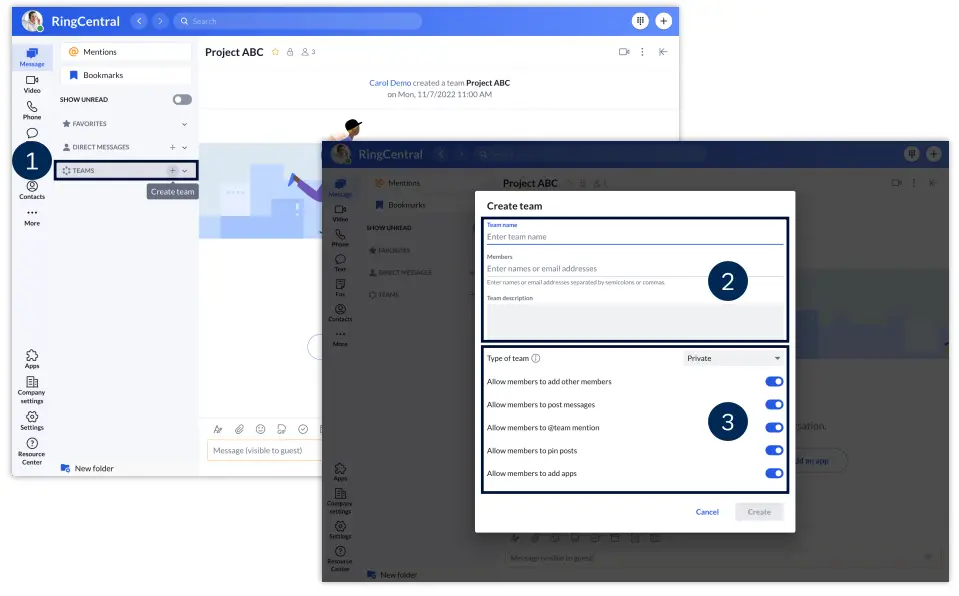Open Mentions in the back window
959x596 pixels.
click(x=126, y=52)
